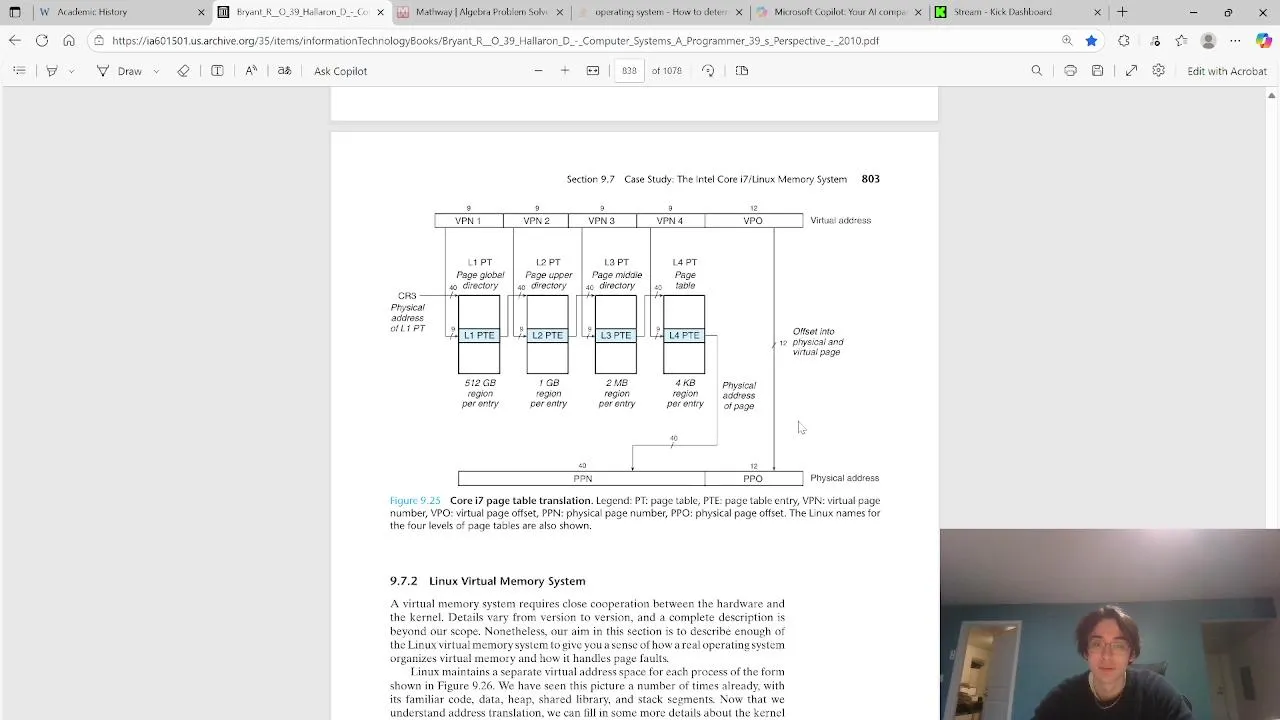The height and width of the screenshot is (720, 1280).
Task: Close the Academic History tab
Action: pyautogui.click(x=201, y=12)
